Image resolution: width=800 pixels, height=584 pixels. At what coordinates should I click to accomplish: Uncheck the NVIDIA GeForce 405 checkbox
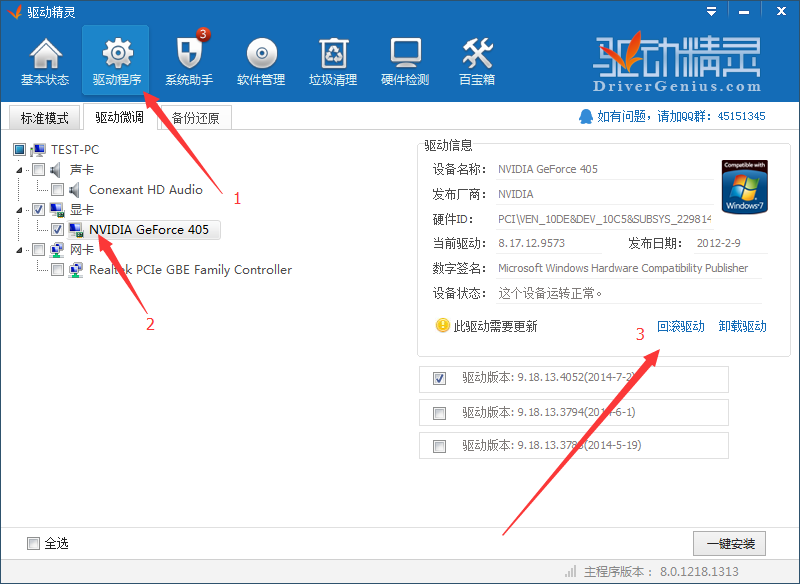[x=57, y=230]
